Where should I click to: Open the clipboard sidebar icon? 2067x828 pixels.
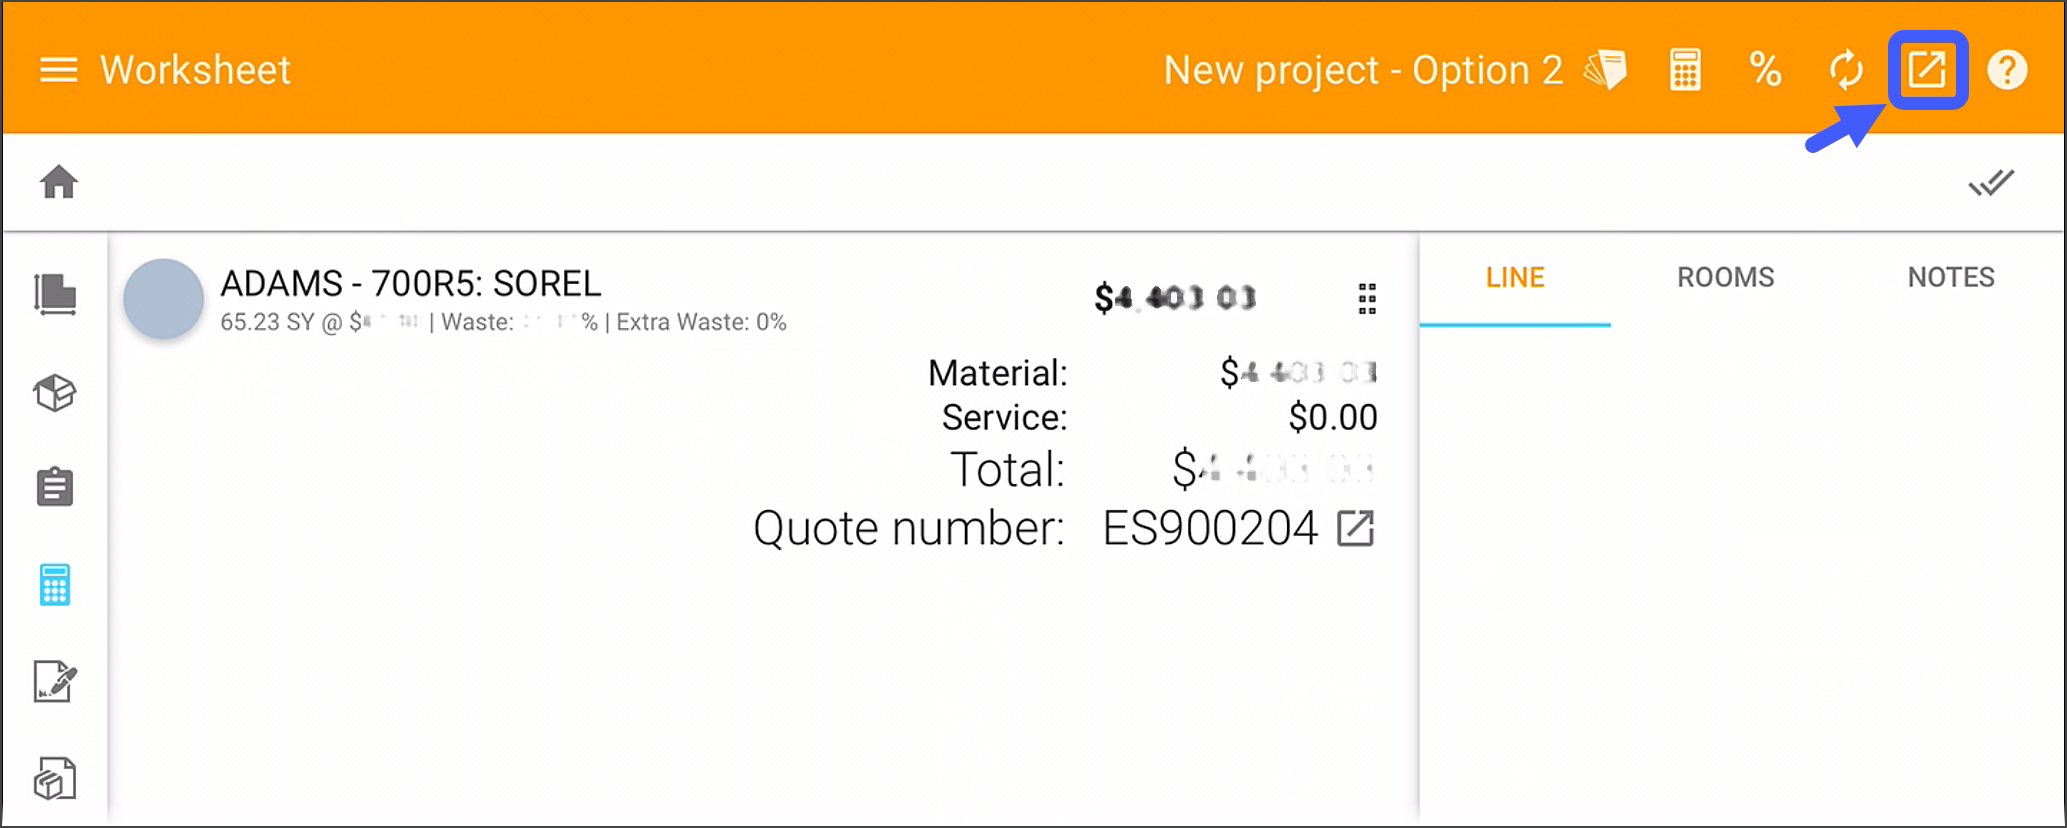[55, 487]
